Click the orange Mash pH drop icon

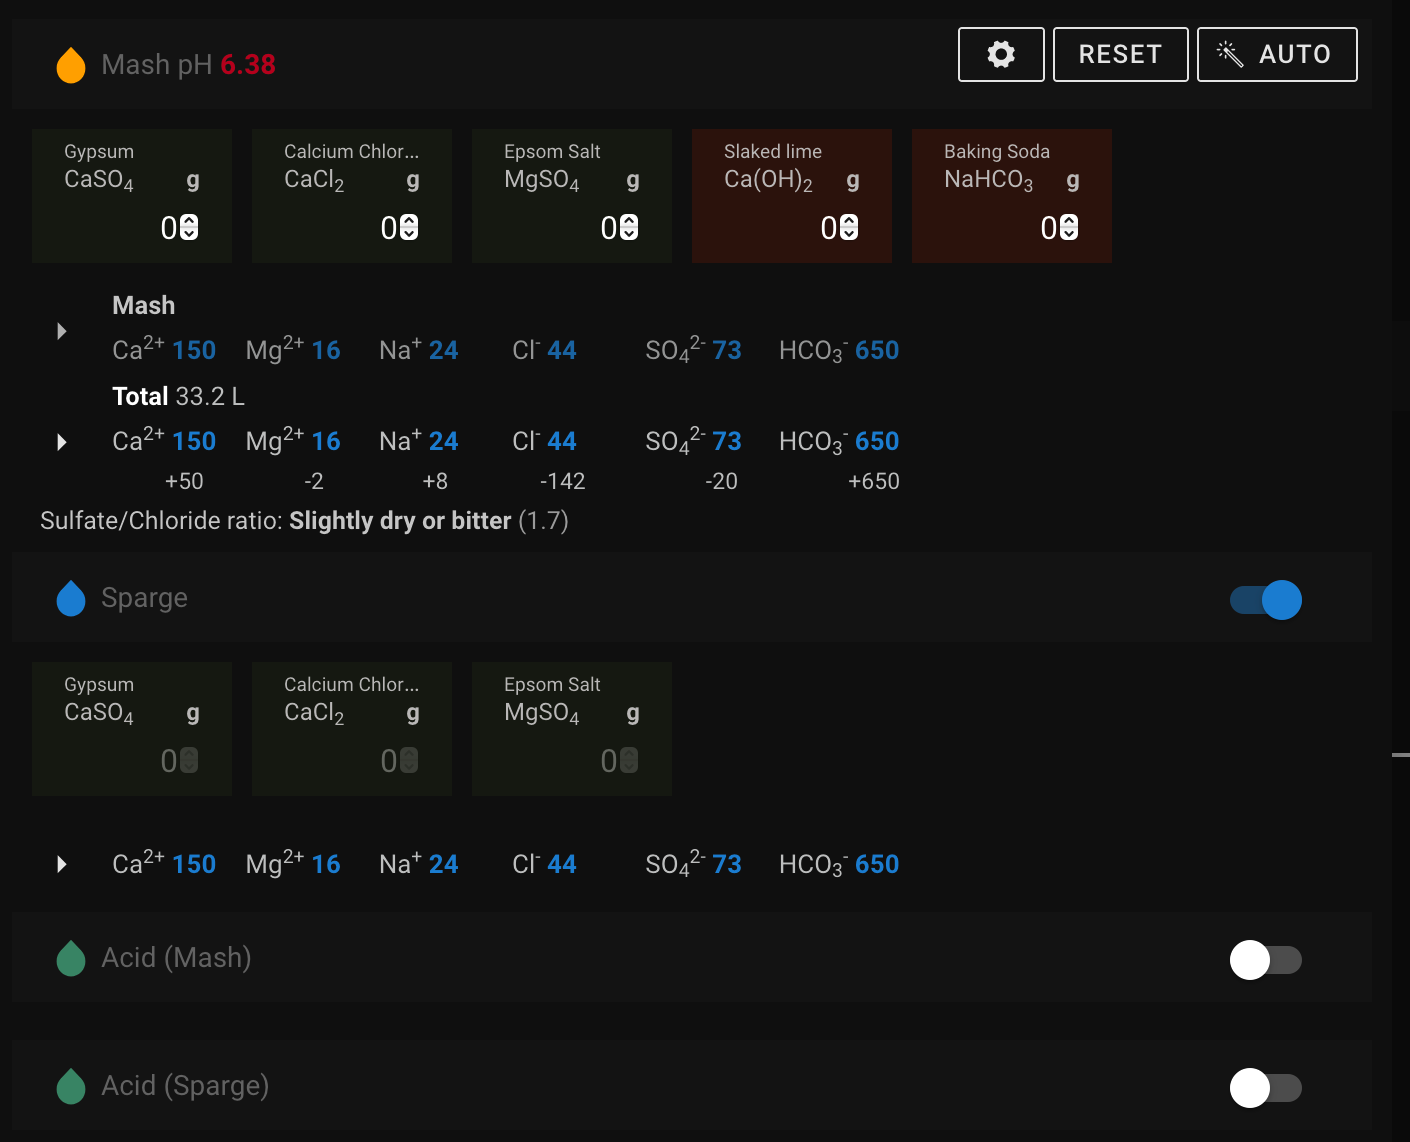[71, 65]
